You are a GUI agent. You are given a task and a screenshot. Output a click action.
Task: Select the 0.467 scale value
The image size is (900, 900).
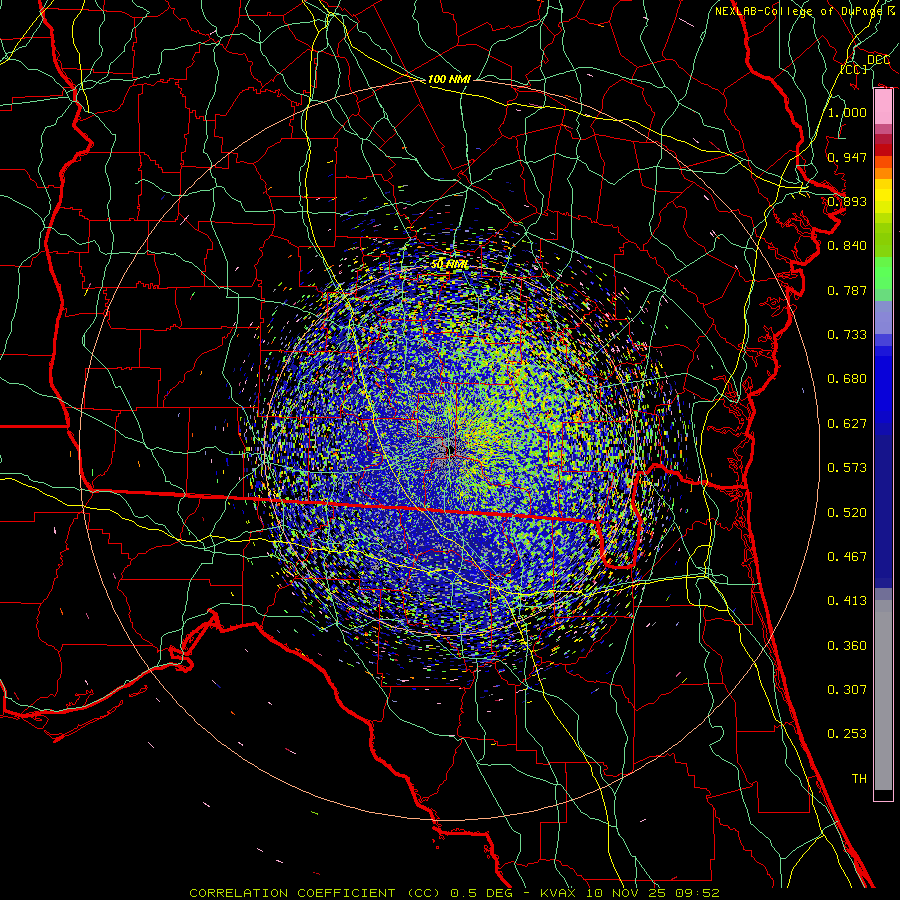tap(847, 557)
